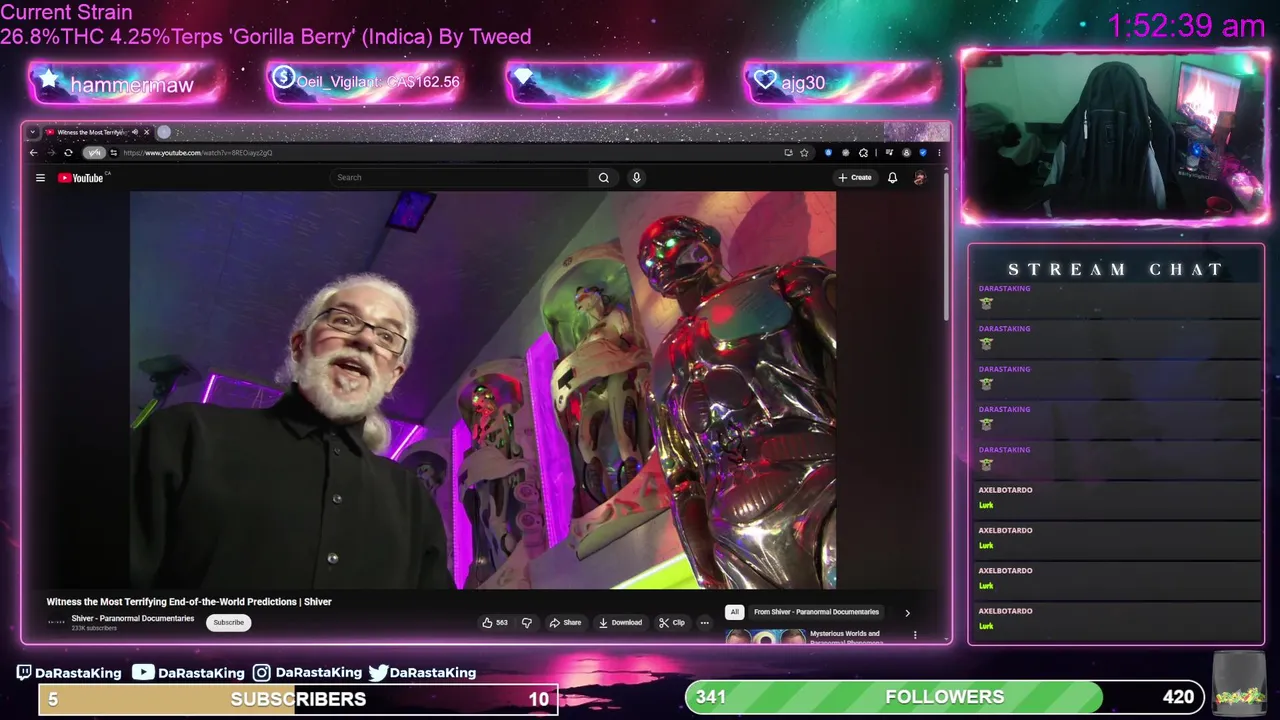The height and width of the screenshot is (720, 1280).
Task: Open options for Mysterious Worlds suggested video
Action: pyautogui.click(x=914, y=635)
